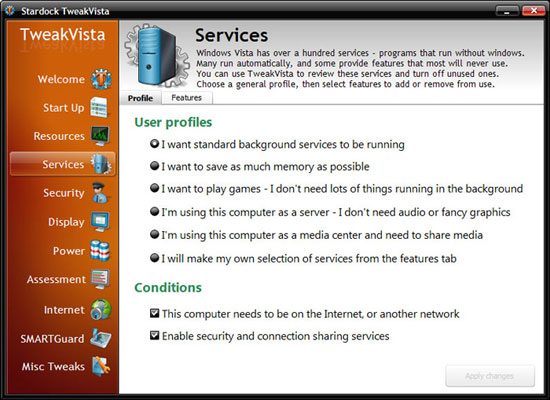This screenshot has height=400, width=550.
Task: Toggle security and connection sharing services
Action: [x=269, y=336]
